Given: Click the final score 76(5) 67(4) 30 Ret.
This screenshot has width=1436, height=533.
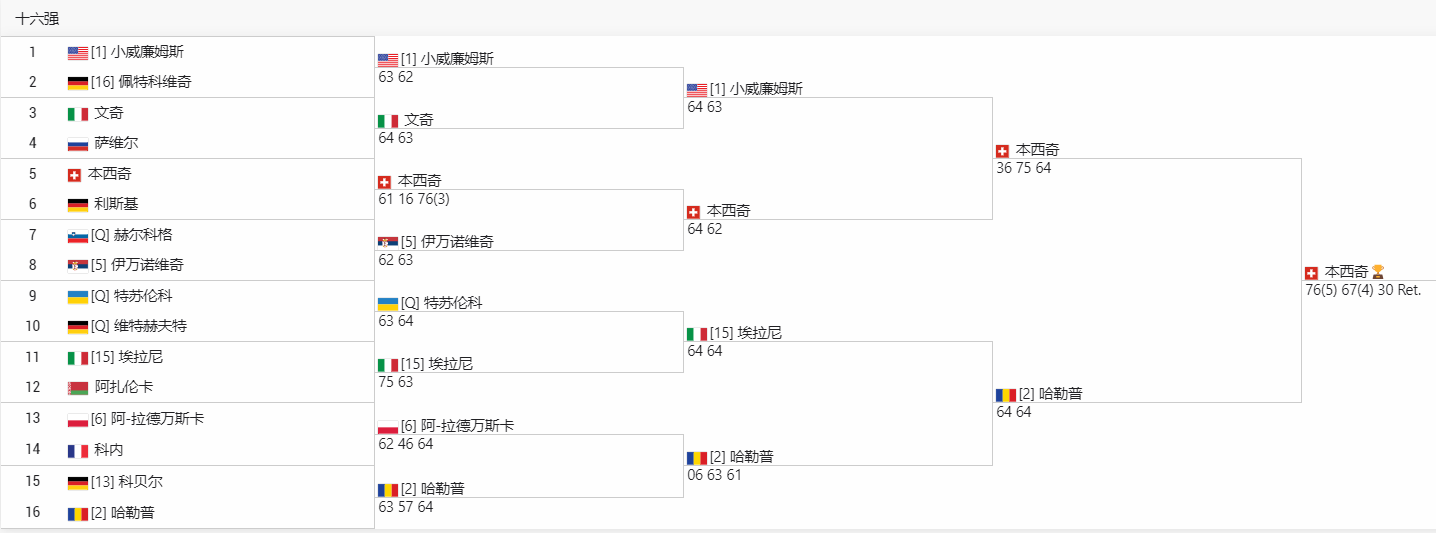Looking at the screenshot, I should click(1363, 290).
